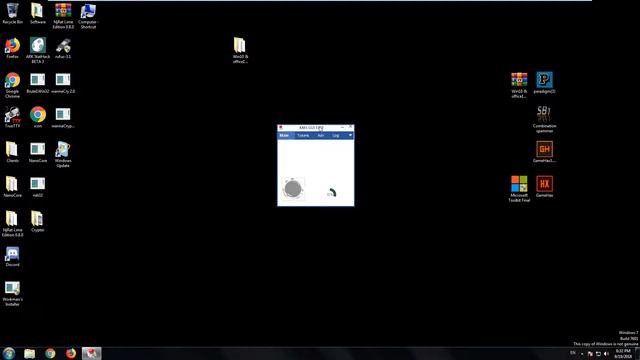Open the GameHack GH desktop icon
Image resolution: width=640 pixels, height=360 pixels.
(544, 152)
